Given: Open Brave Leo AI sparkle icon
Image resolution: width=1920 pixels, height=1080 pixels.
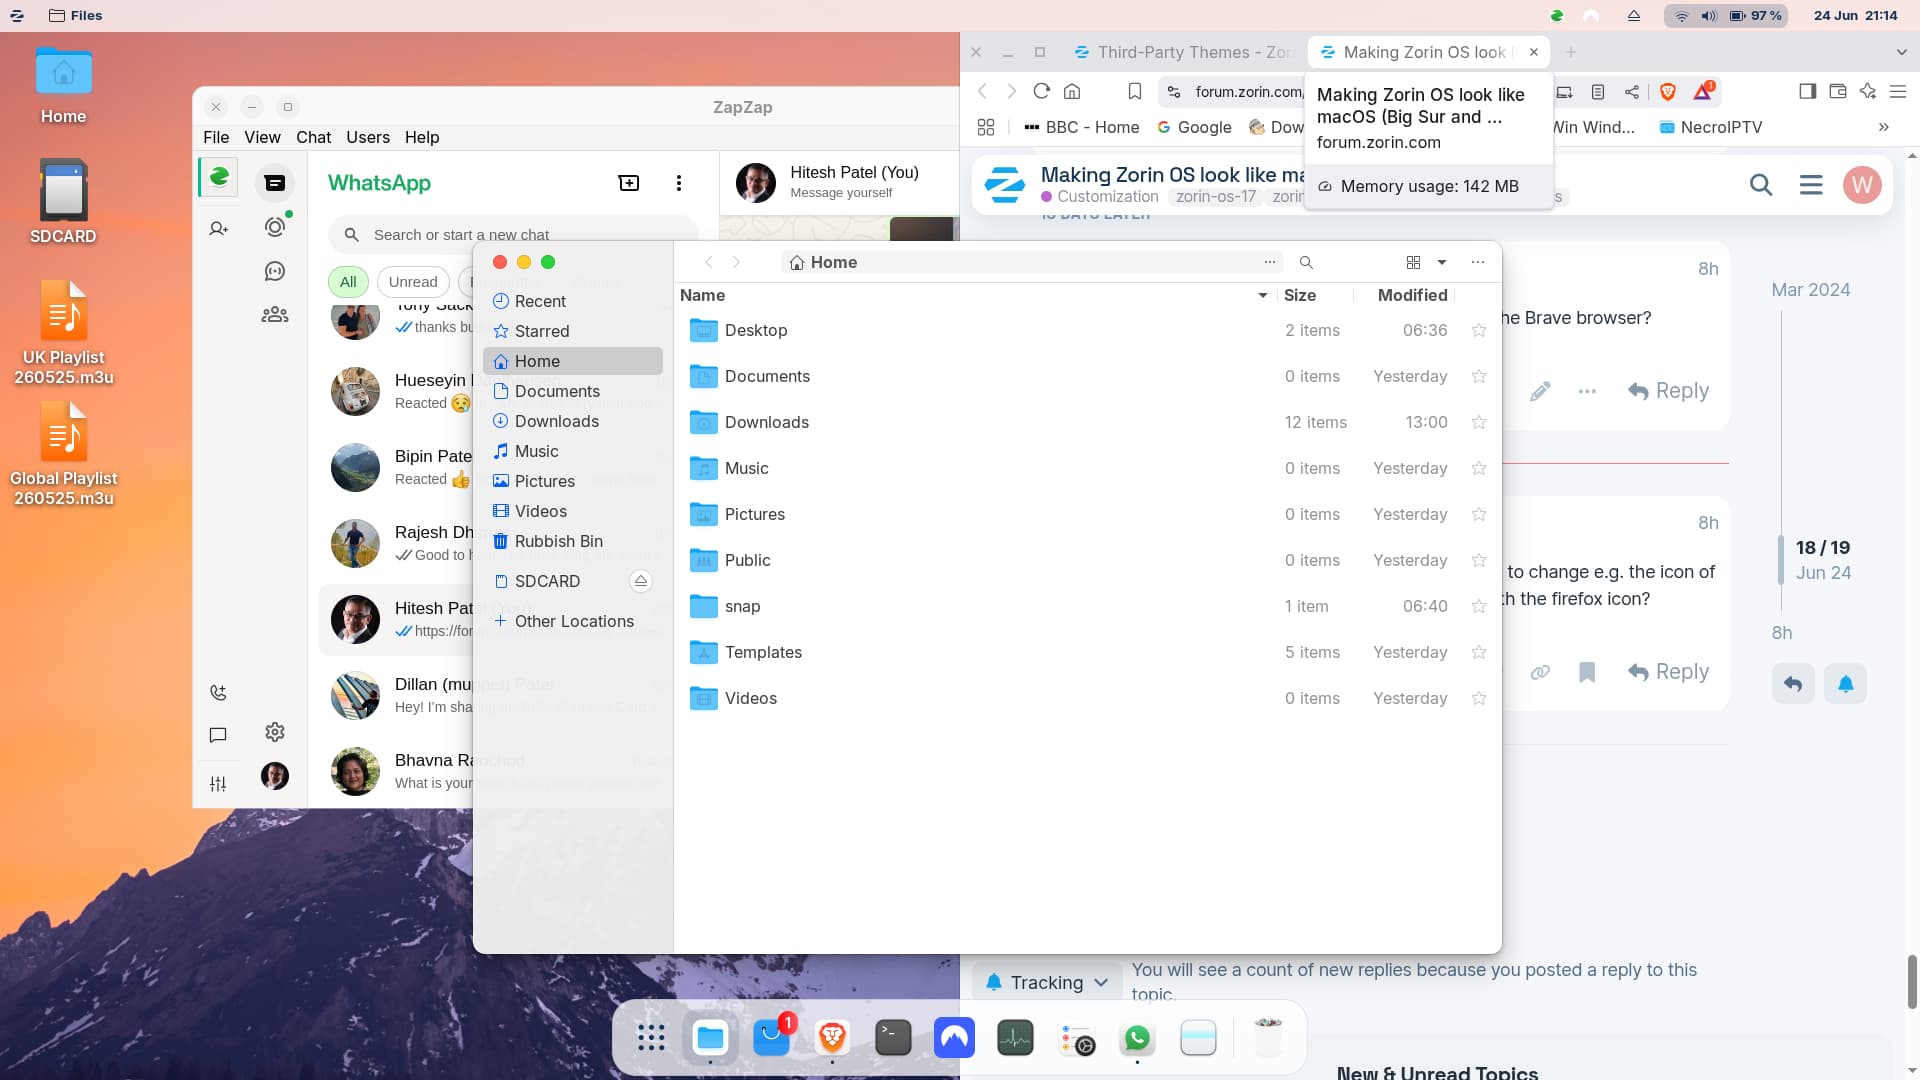Looking at the screenshot, I should 1867,91.
